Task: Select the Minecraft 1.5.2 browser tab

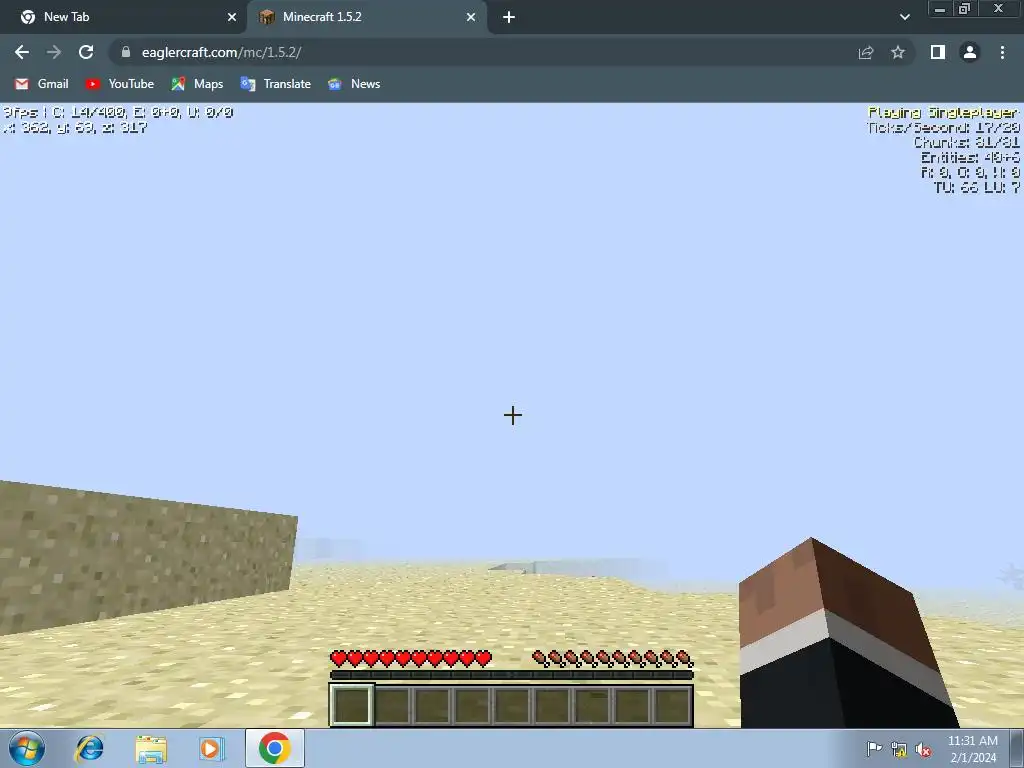Action: [366, 17]
